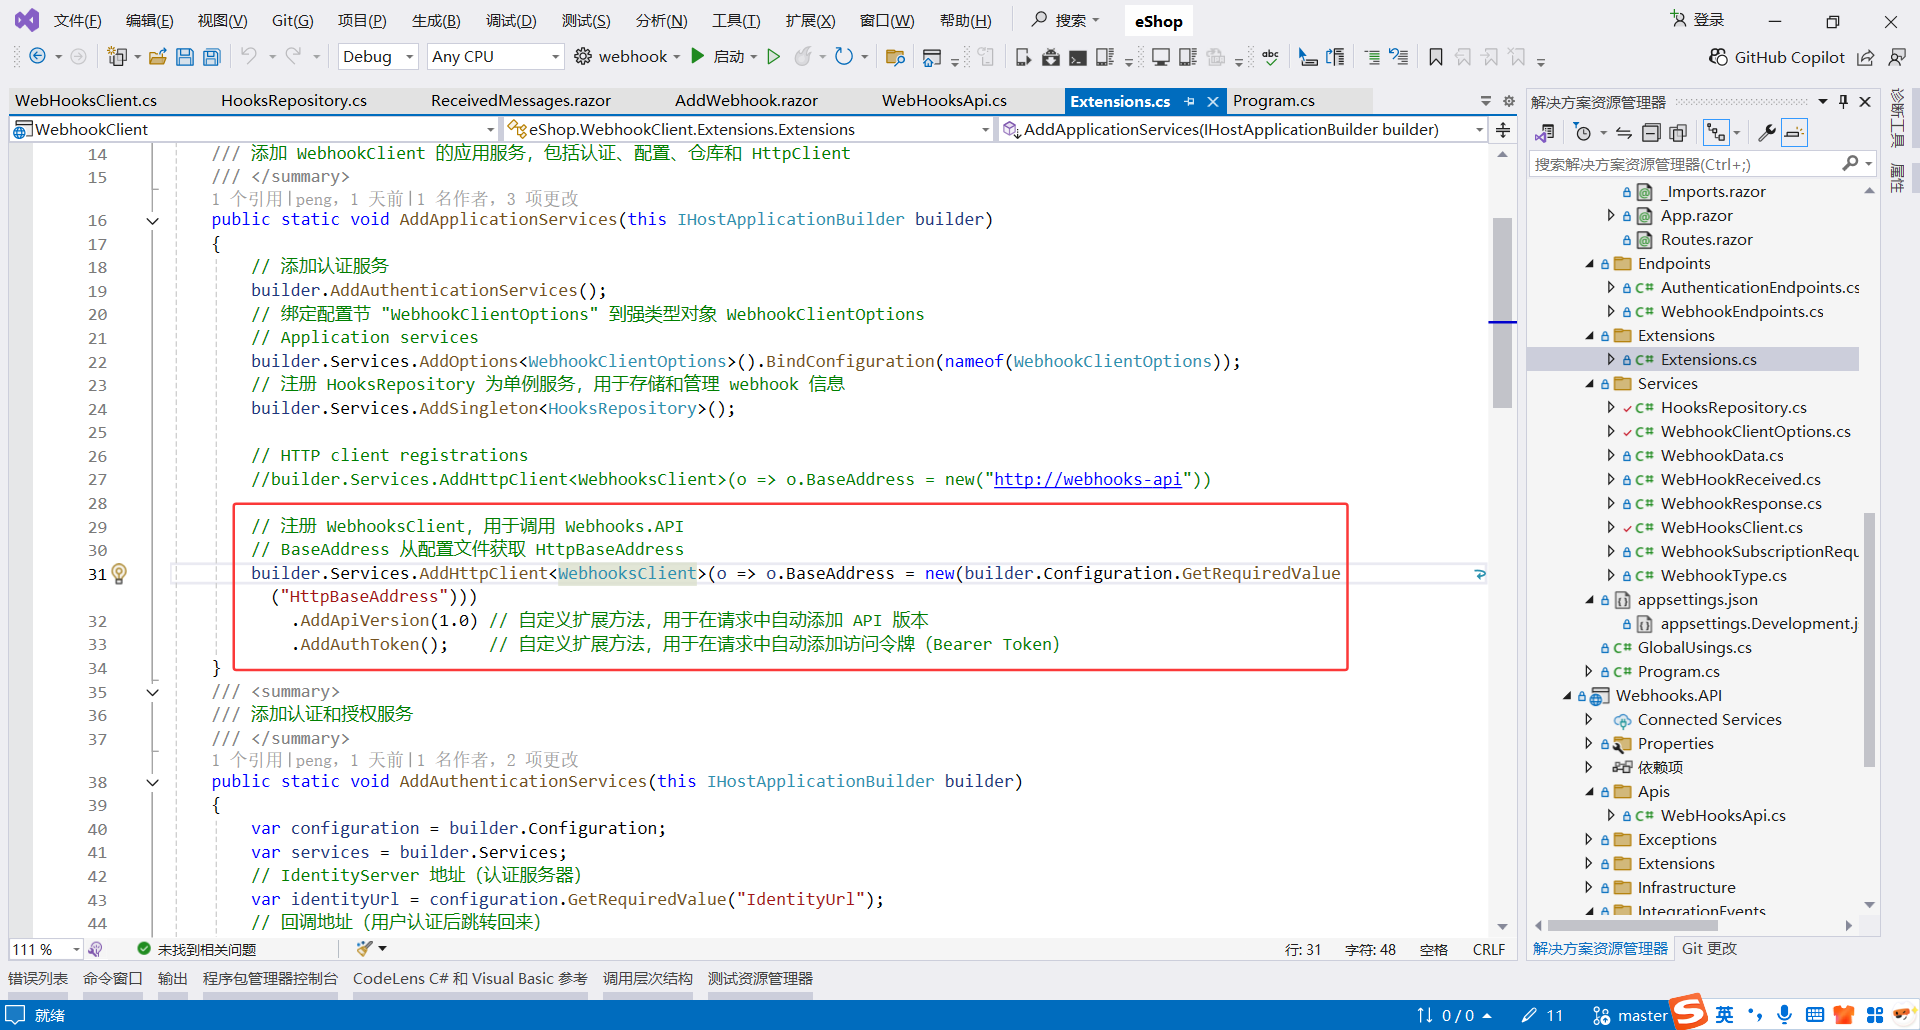Toggle bookmark on the current line
Screen dimensions: 1920x1030
pyautogui.click(x=1436, y=57)
